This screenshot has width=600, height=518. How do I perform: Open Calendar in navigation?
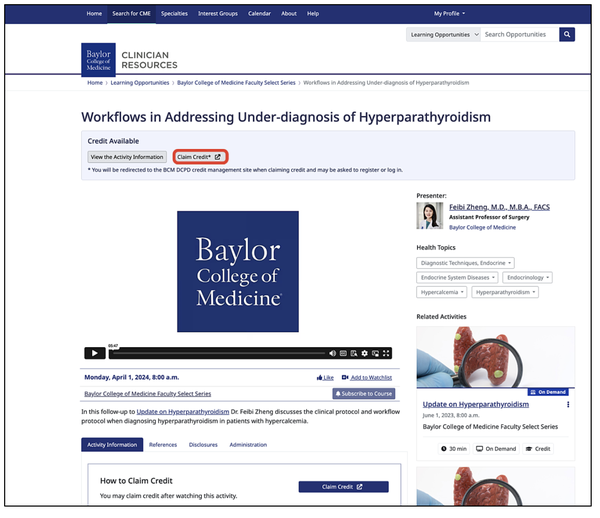click(259, 13)
